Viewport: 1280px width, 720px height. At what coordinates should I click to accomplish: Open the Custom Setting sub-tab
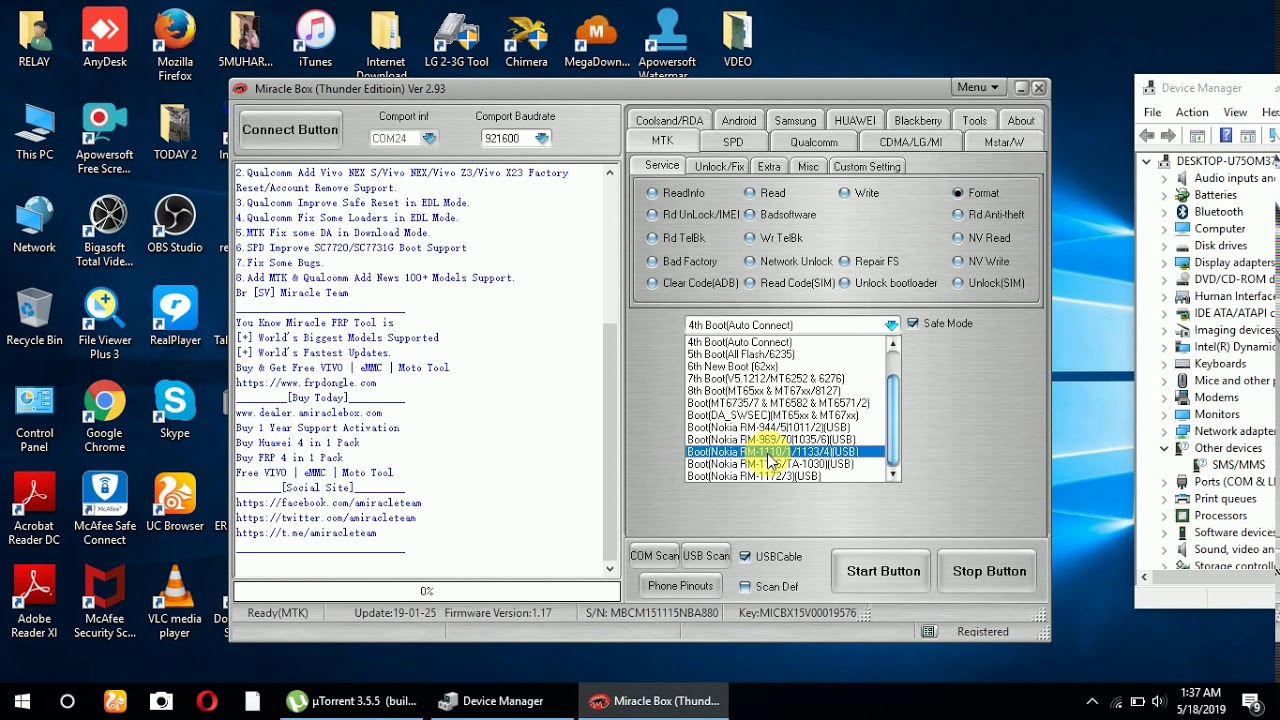(x=867, y=167)
